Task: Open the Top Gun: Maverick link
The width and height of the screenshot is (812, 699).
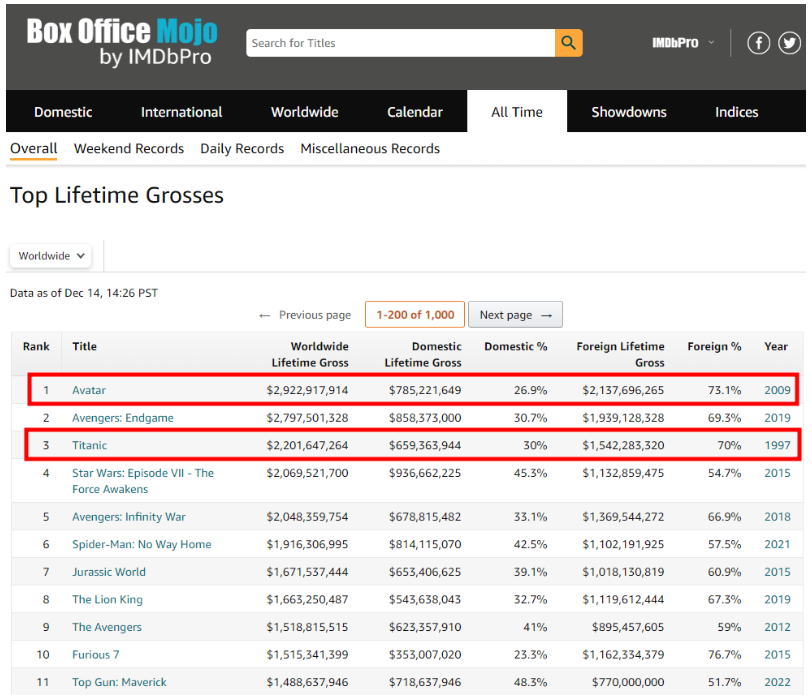Action: [119, 682]
